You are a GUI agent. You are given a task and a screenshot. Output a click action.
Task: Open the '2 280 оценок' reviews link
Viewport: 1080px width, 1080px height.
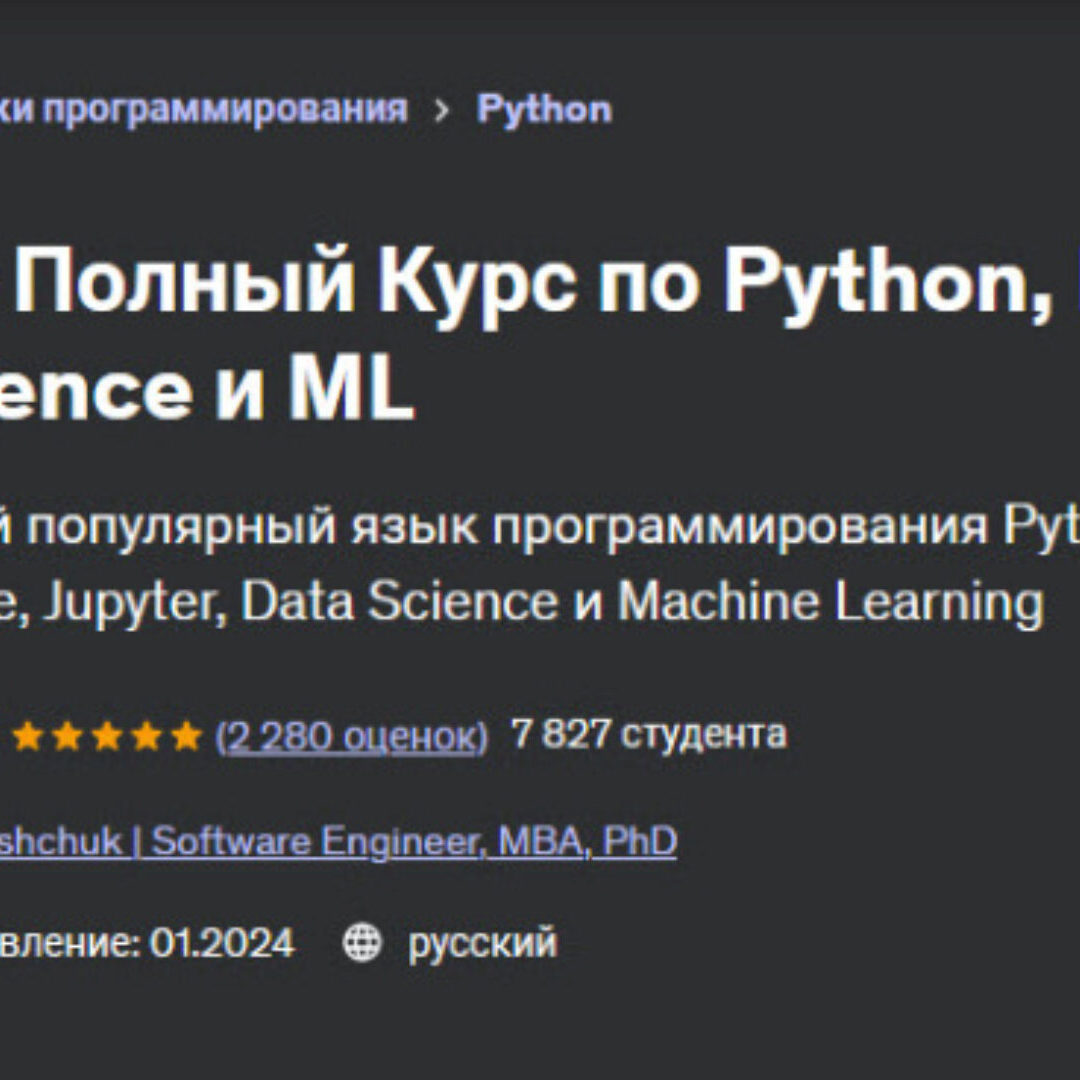pos(351,736)
